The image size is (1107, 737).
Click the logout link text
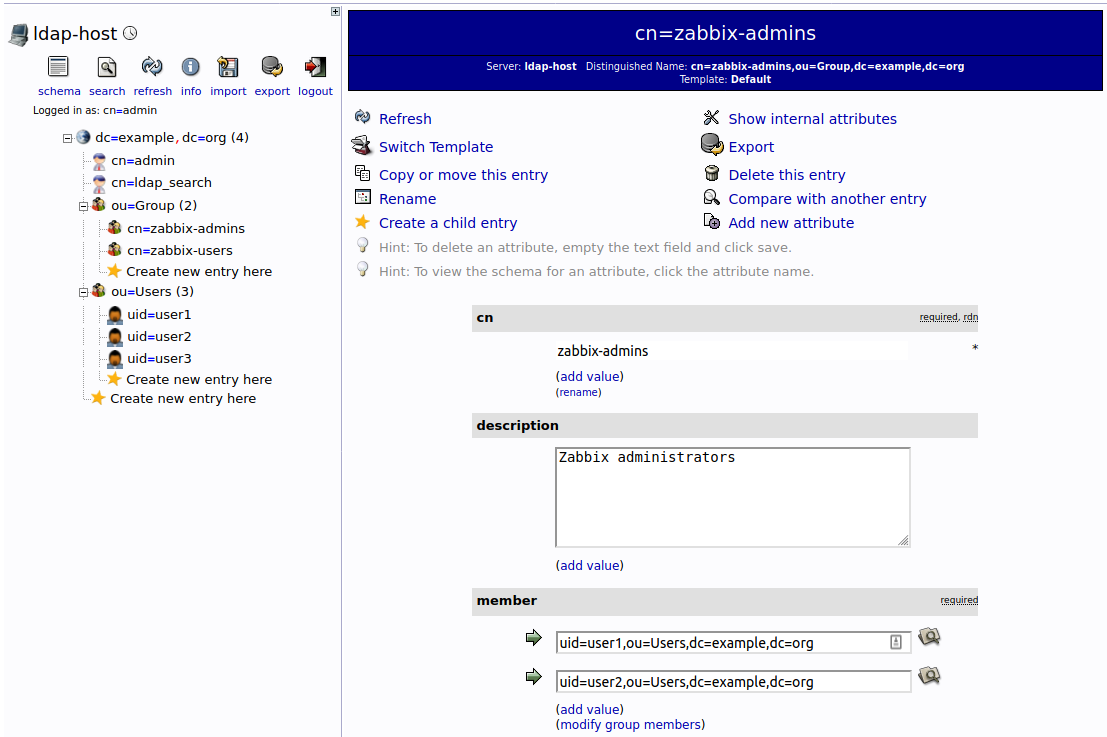315,91
